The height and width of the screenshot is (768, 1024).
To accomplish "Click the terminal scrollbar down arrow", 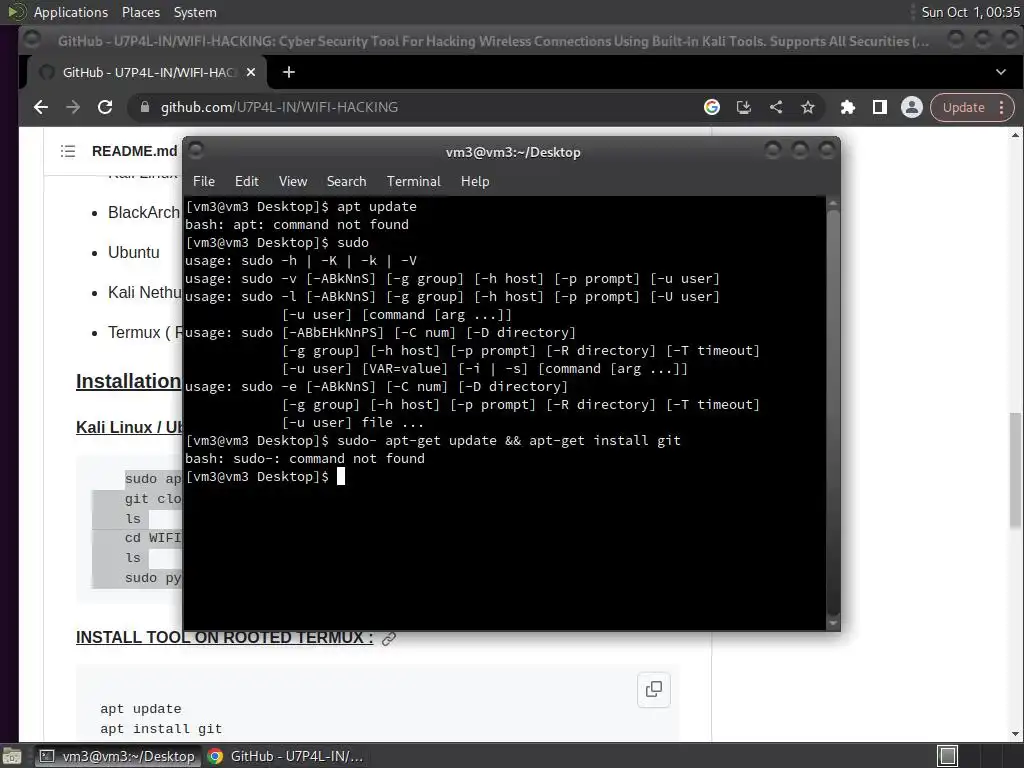I will click(833, 623).
